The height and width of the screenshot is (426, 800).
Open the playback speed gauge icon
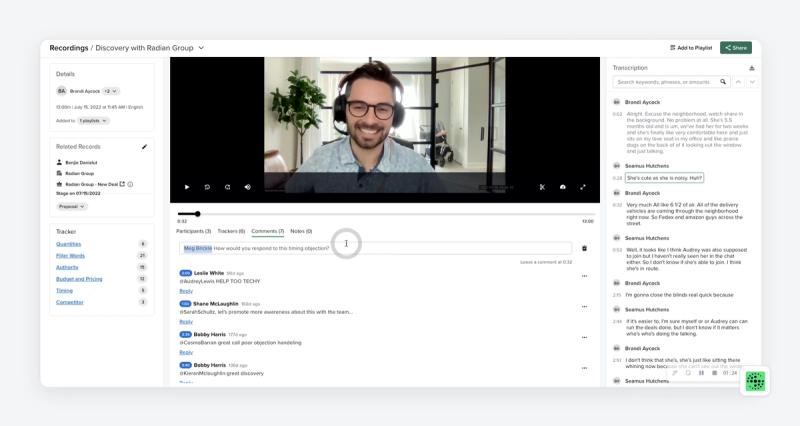(x=563, y=187)
